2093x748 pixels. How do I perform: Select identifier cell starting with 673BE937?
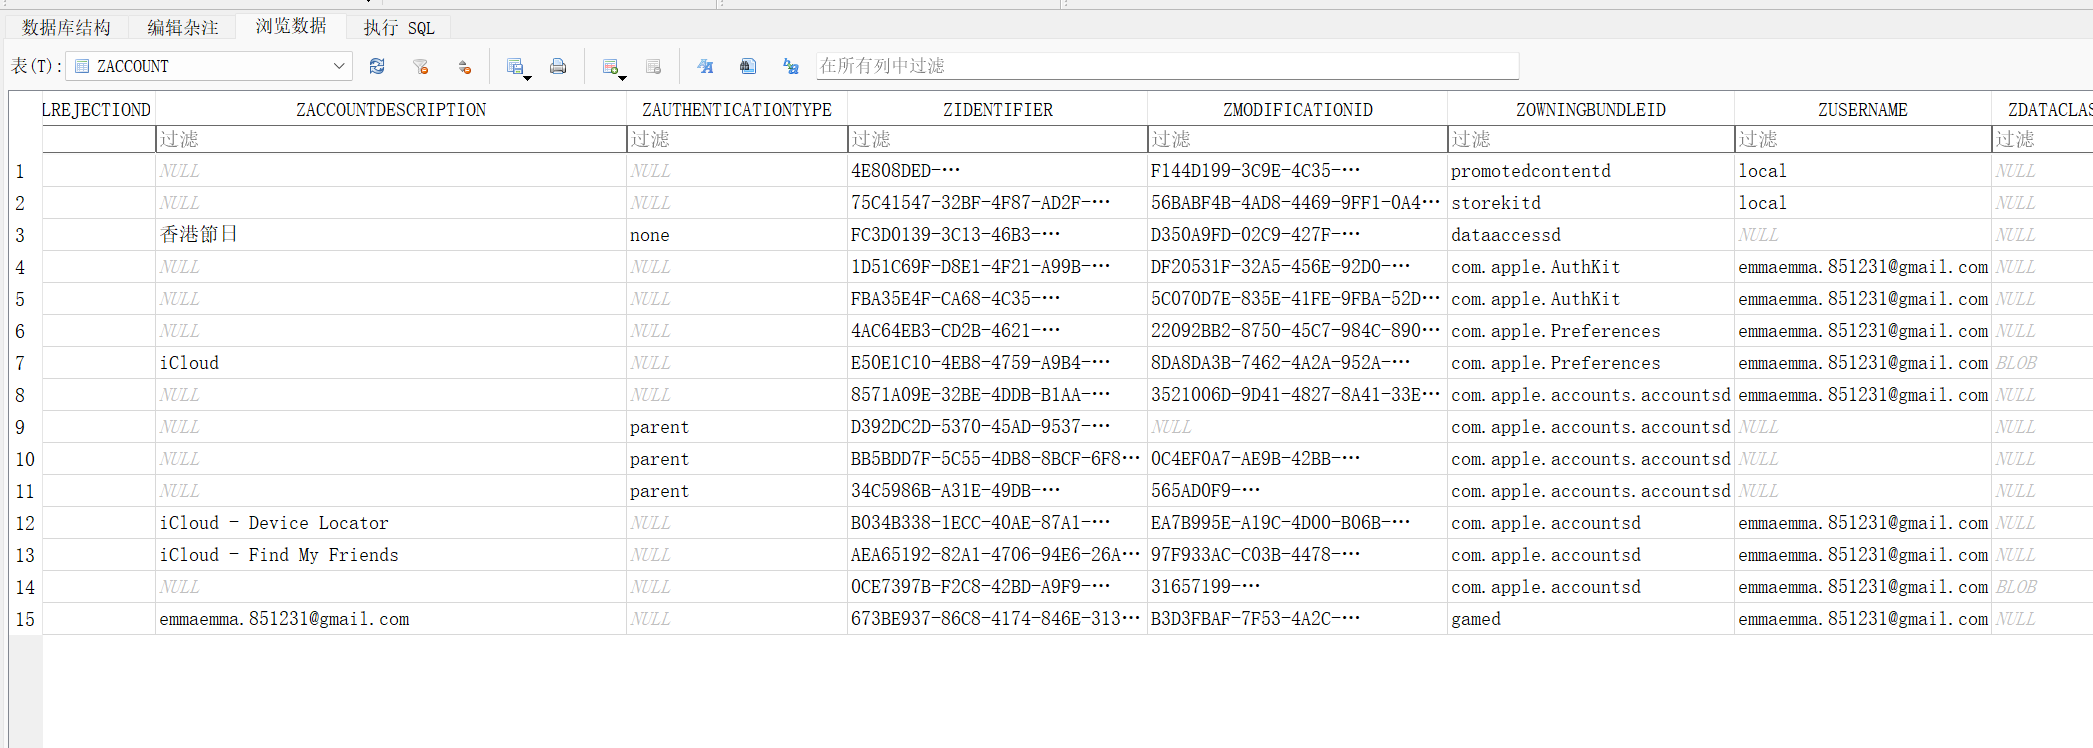click(998, 619)
